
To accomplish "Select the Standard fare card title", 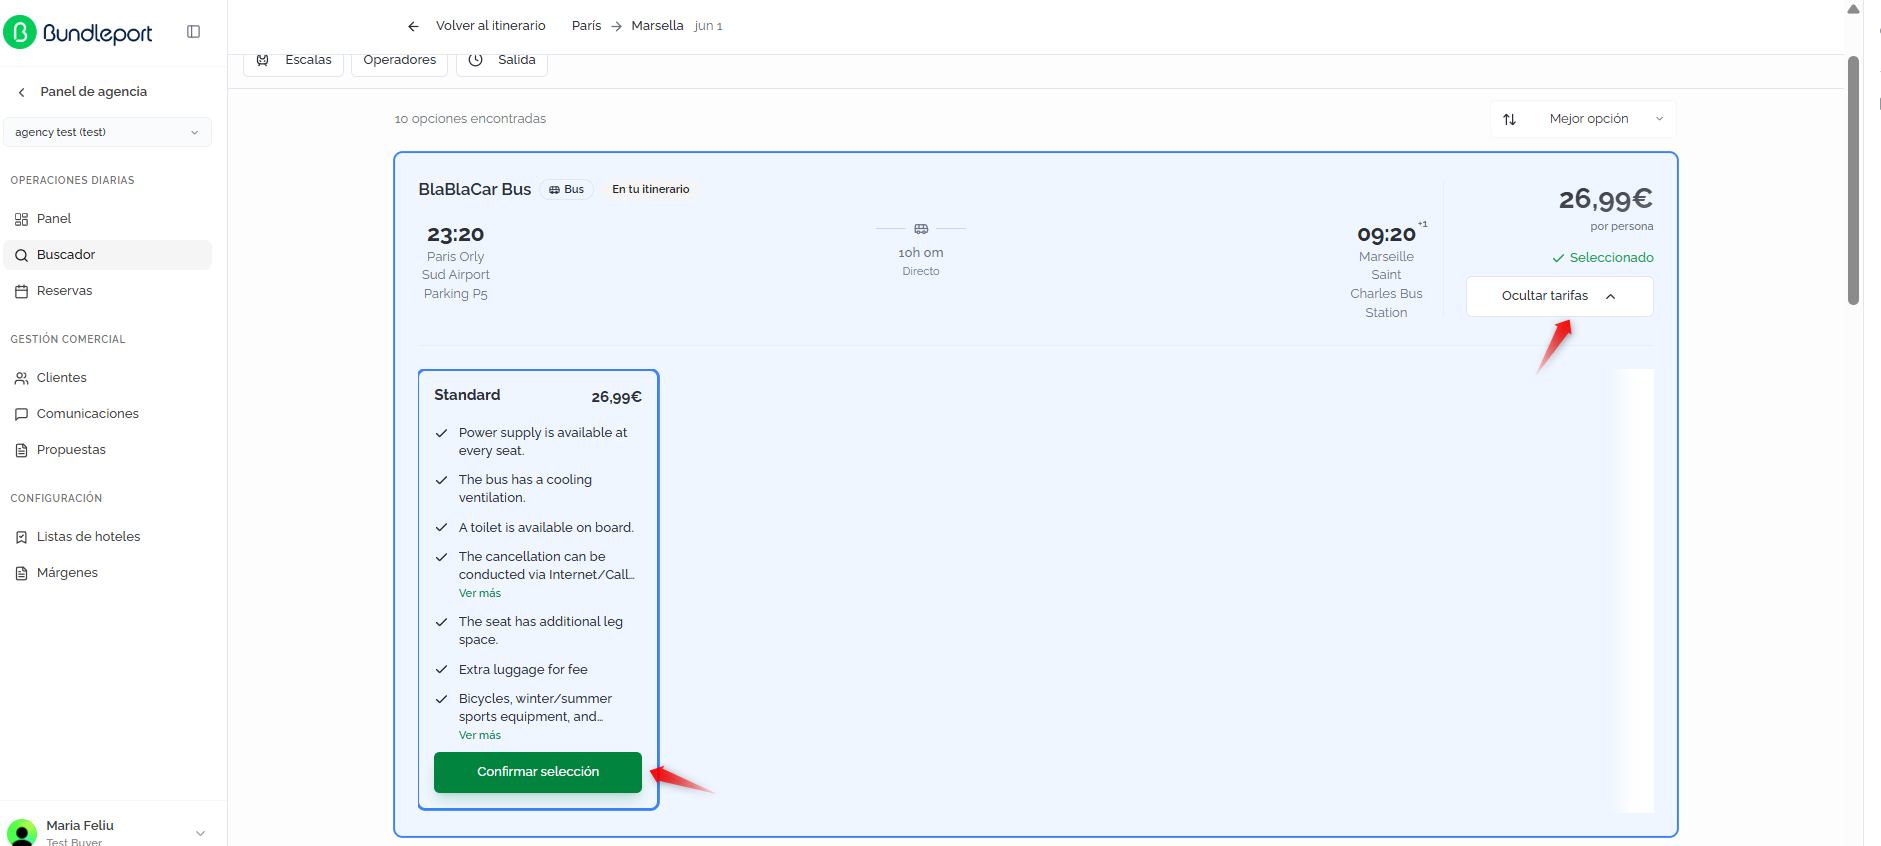I will pos(467,395).
